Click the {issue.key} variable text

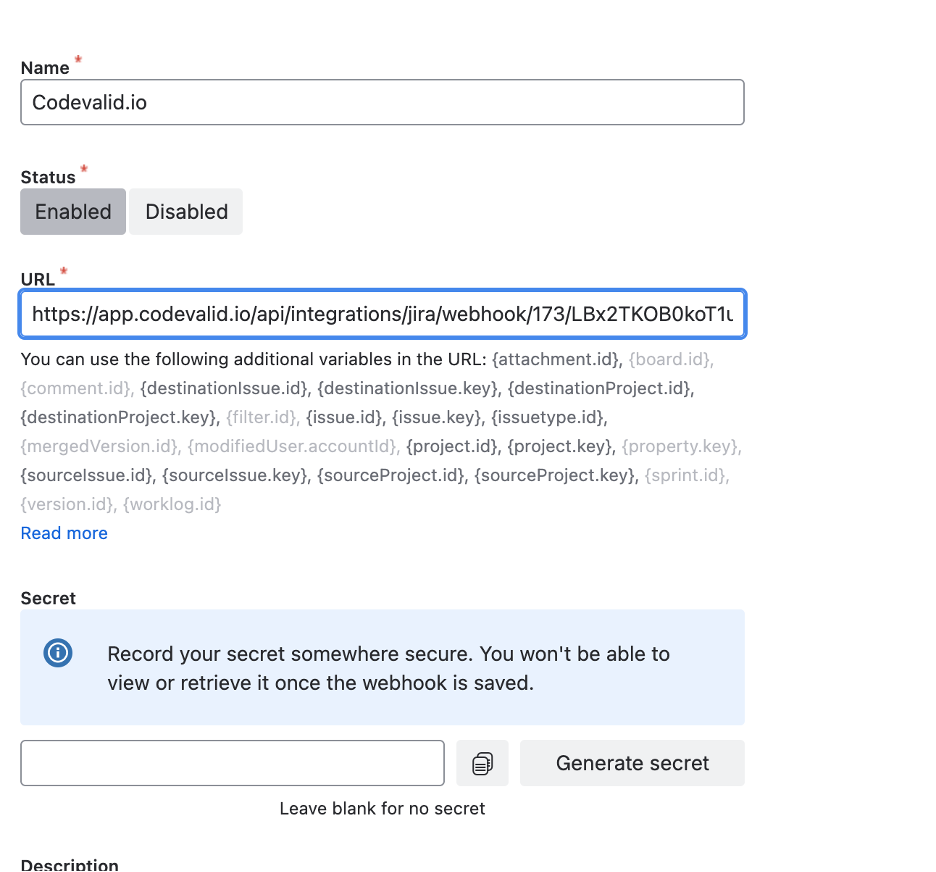(x=436, y=417)
